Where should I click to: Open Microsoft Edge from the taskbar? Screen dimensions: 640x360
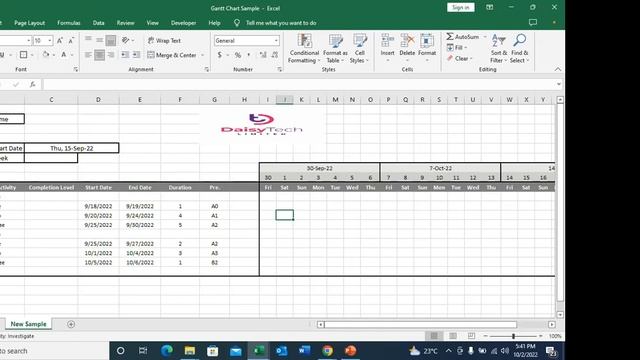coord(167,351)
